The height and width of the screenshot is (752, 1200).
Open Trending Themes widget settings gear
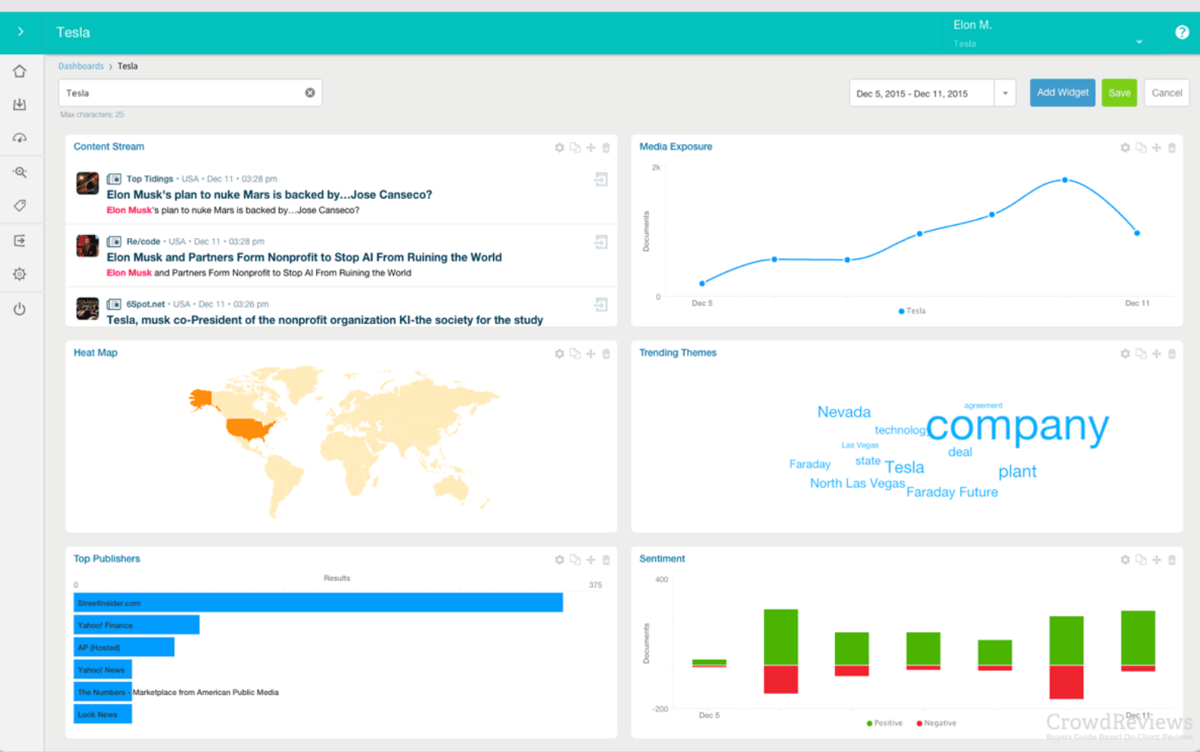(1125, 354)
